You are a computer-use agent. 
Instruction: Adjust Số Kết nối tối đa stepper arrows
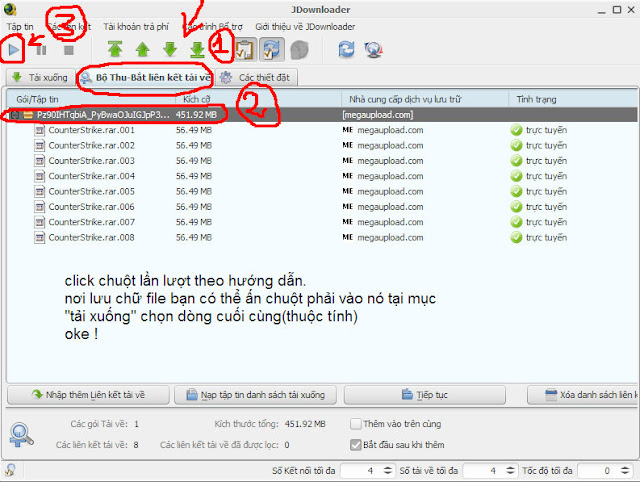coord(388,471)
